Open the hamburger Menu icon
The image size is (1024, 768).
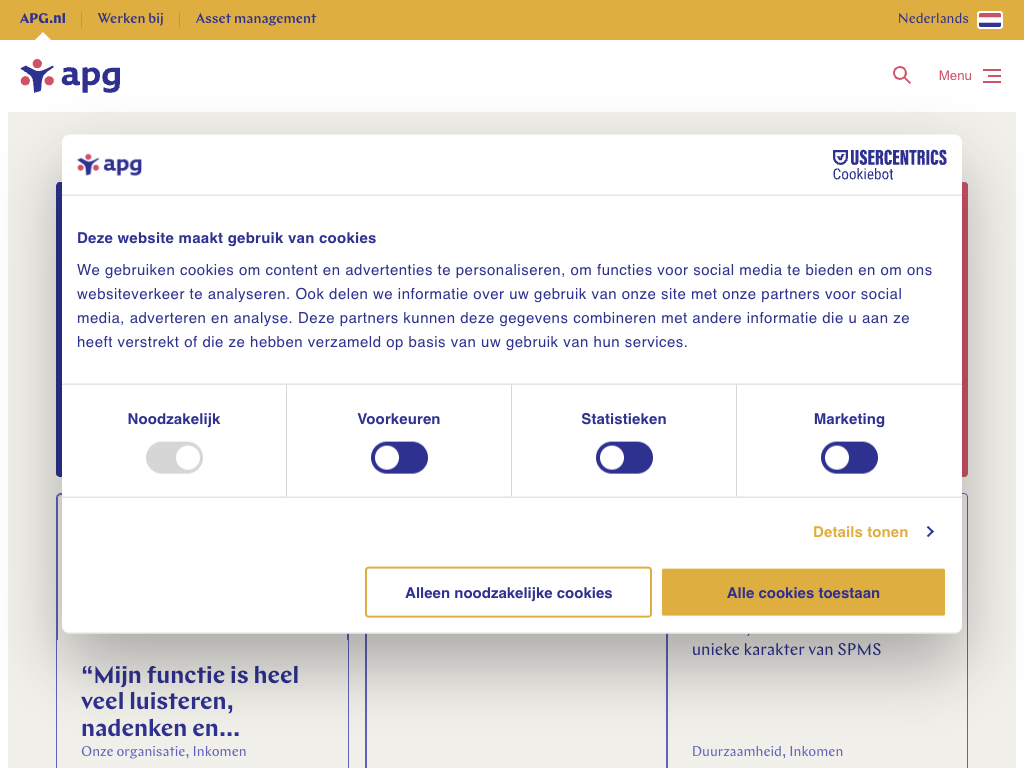point(991,76)
